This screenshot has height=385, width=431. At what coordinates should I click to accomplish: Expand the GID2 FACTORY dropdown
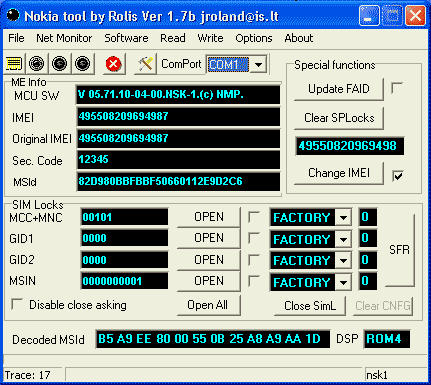click(x=343, y=261)
